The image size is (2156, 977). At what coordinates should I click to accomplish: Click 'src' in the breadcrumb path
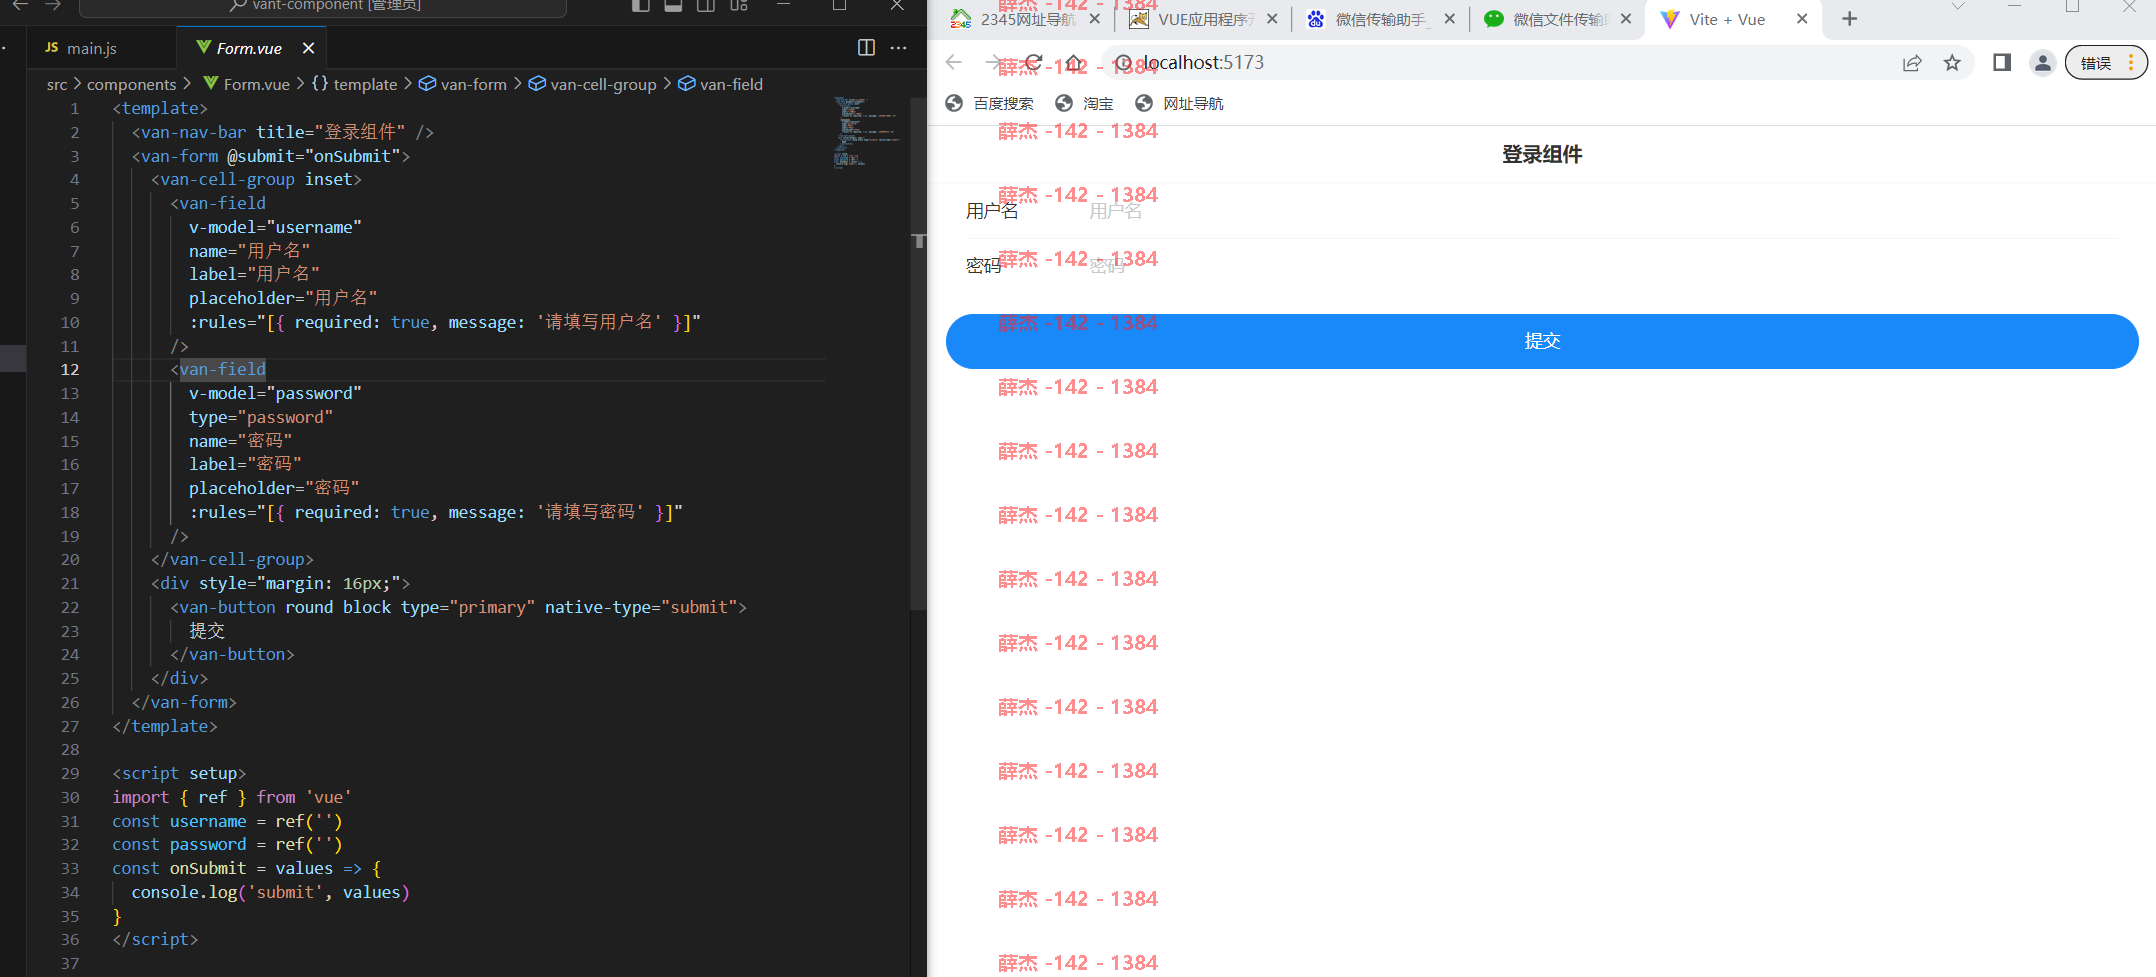click(57, 85)
